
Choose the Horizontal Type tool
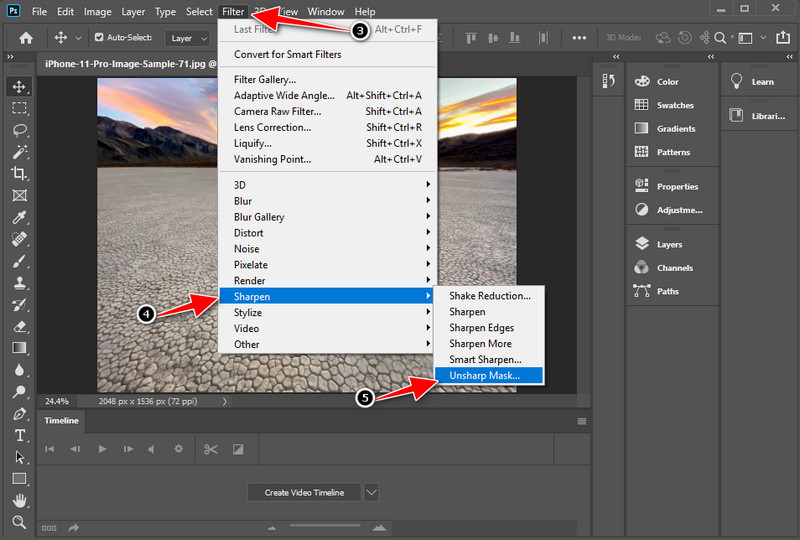pos(19,436)
